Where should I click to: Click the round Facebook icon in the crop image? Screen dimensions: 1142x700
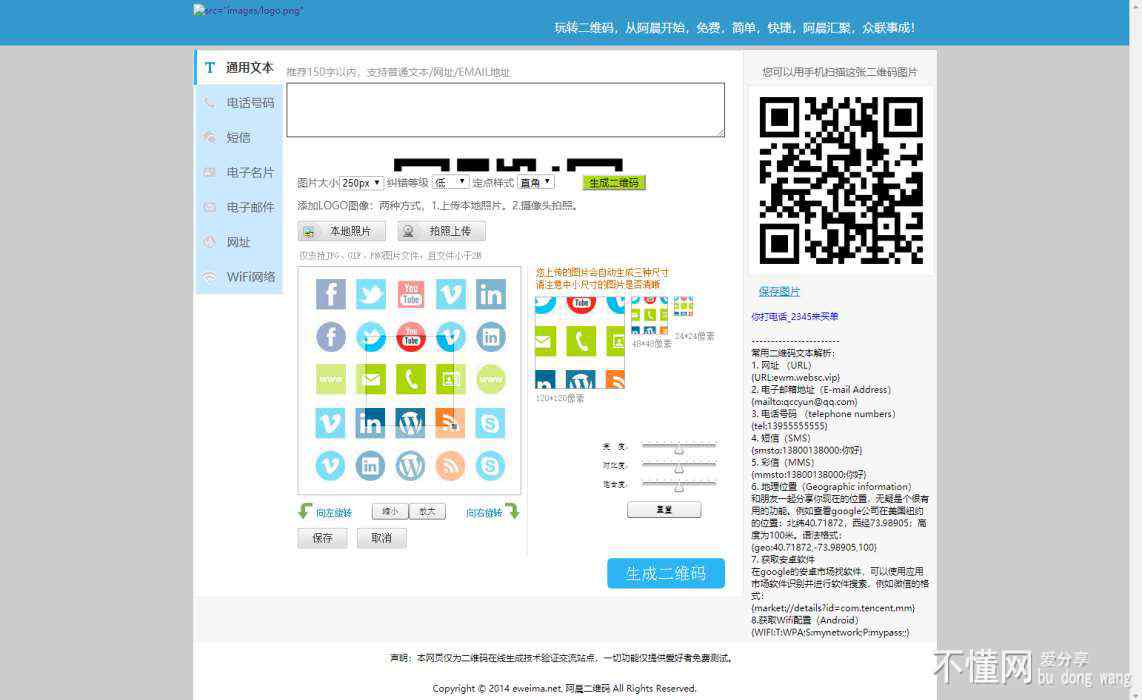coord(331,337)
